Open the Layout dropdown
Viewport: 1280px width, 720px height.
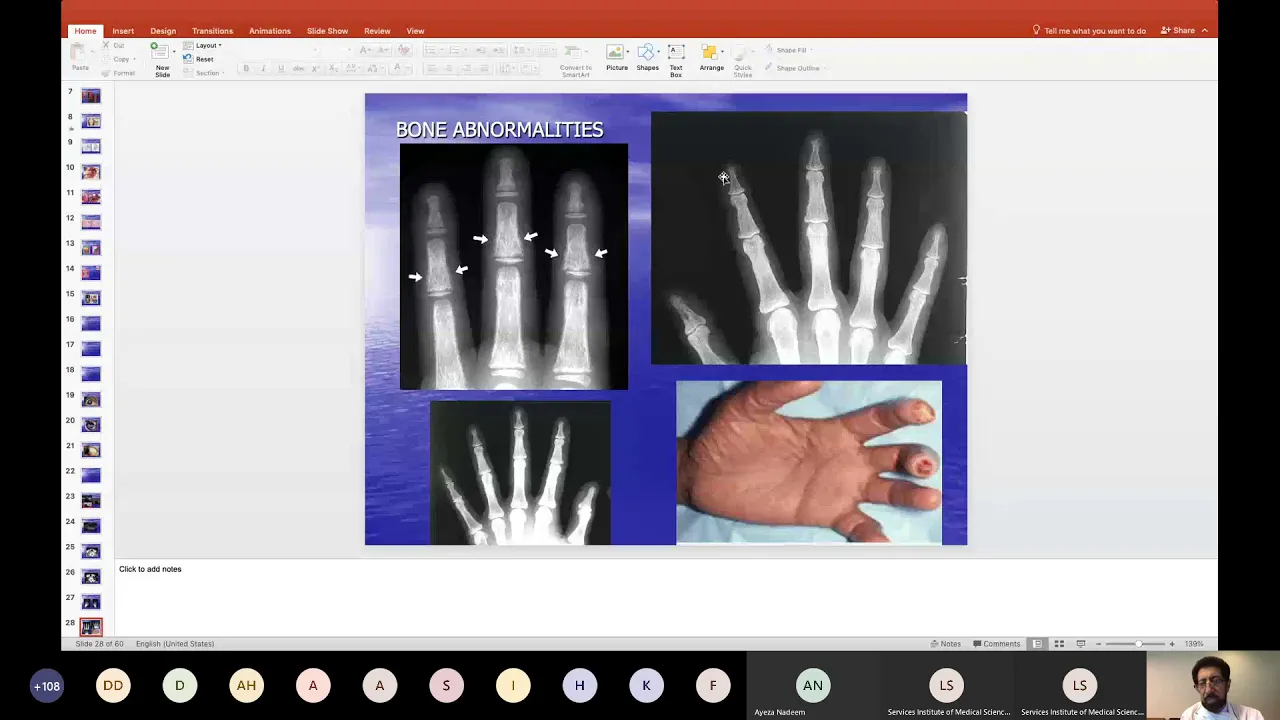tap(204, 46)
